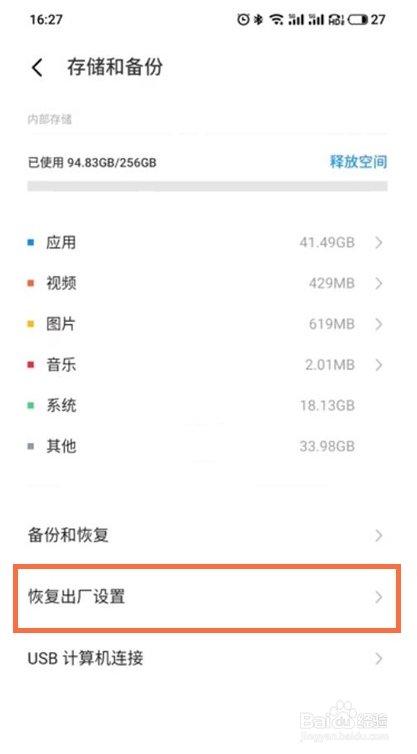
Task: Tap the blue 应用 color marker
Action: coord(31,242)
